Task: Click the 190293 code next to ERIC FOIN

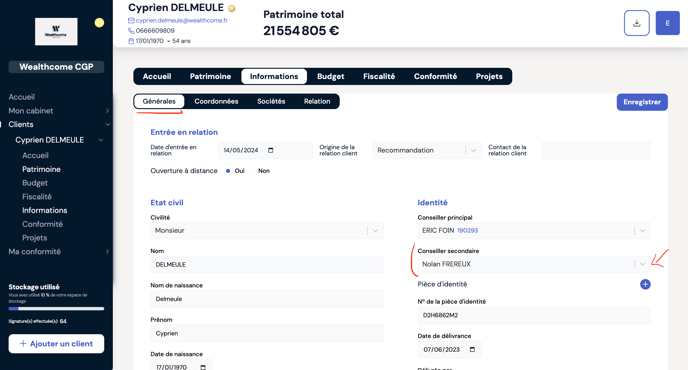Action: click(x=467, y=230)
